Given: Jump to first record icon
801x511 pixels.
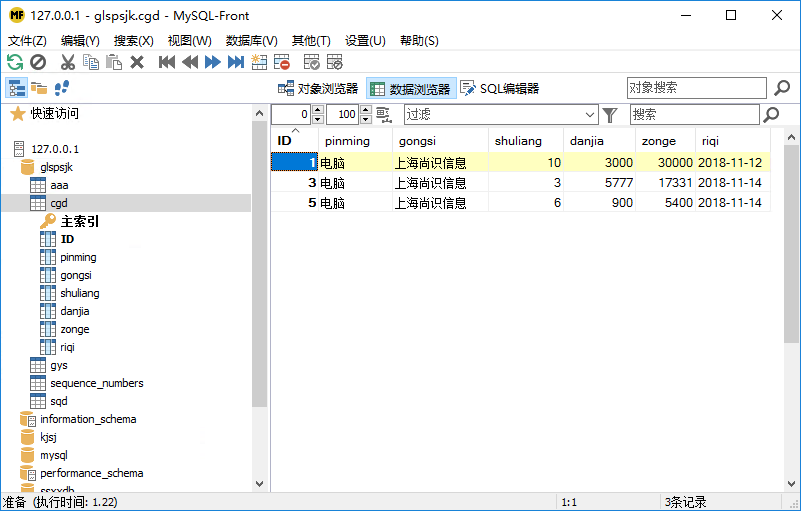Looking at the screenshot, I should point(167,62).
